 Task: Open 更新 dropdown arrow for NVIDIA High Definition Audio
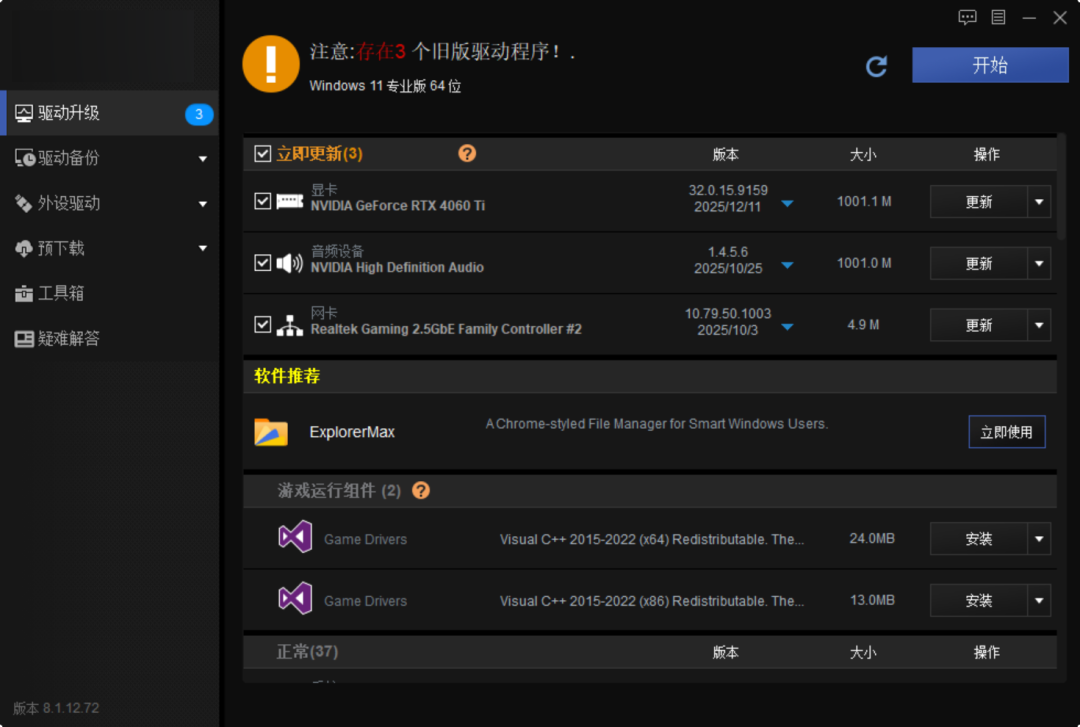coord(1039,263)
